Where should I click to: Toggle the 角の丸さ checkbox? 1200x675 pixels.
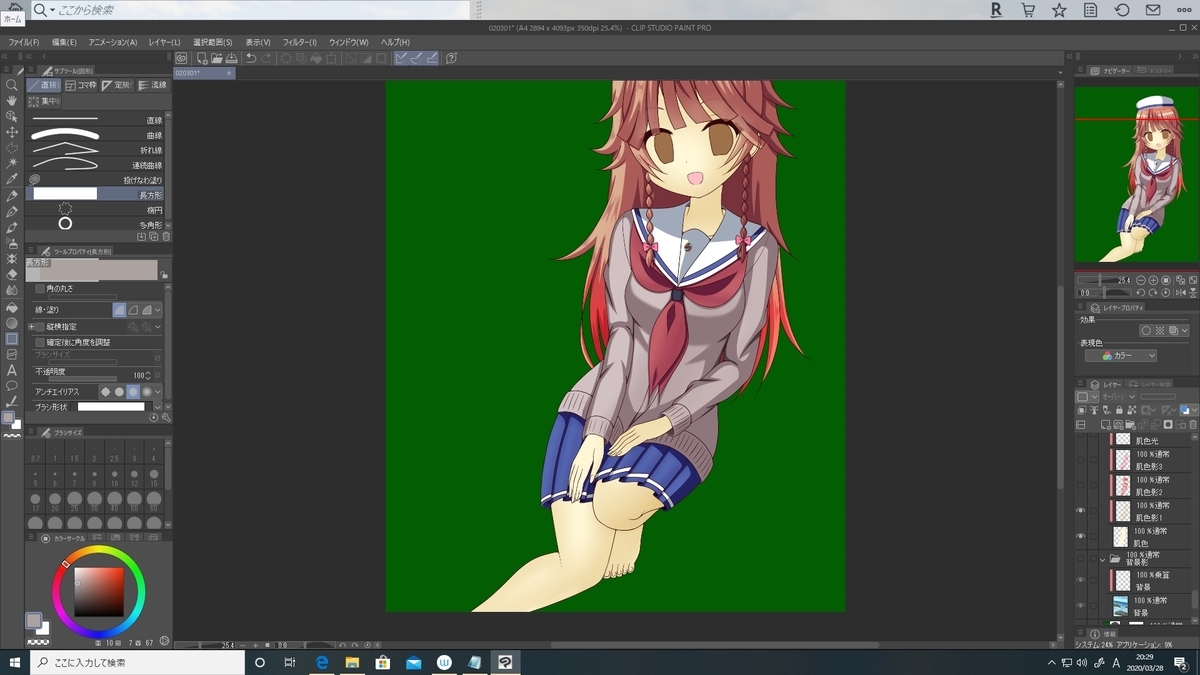[x=40, y=289]
